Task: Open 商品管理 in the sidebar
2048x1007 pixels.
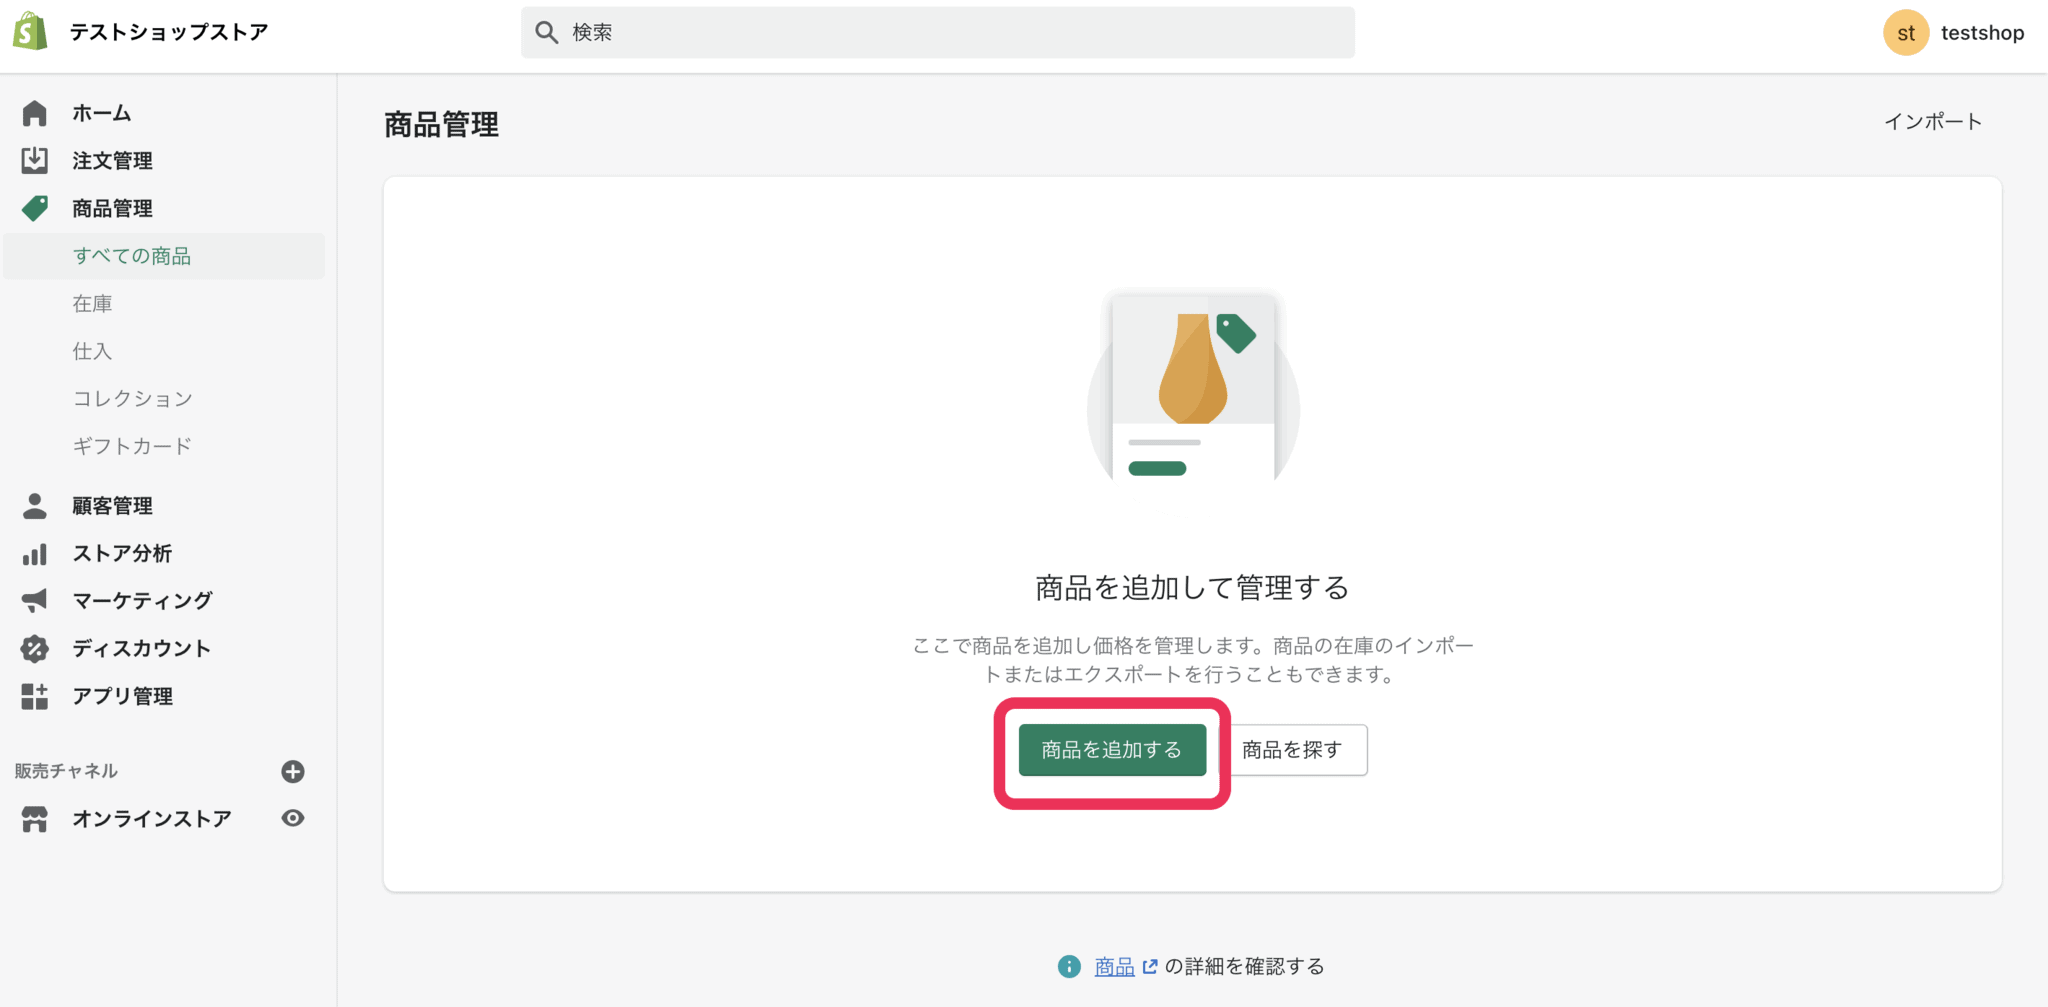Action: (112, 208)
